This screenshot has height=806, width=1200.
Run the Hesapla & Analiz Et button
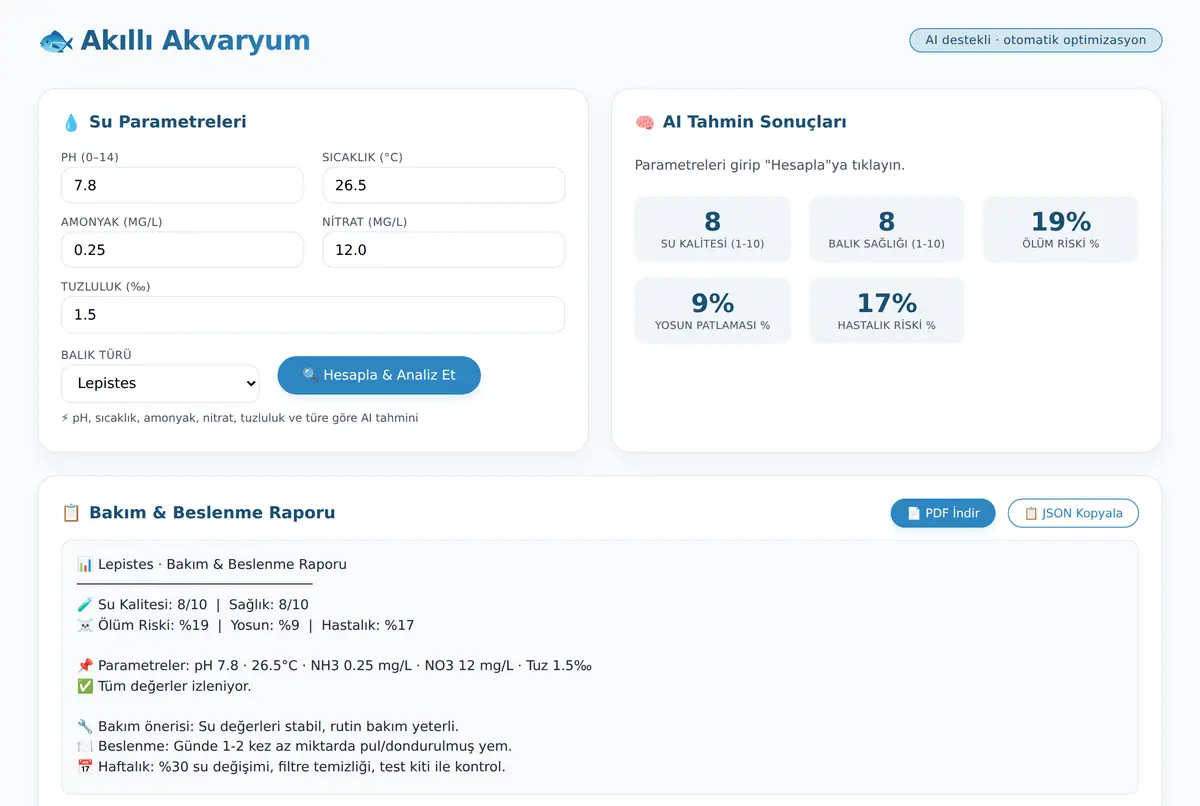[379, 375]
